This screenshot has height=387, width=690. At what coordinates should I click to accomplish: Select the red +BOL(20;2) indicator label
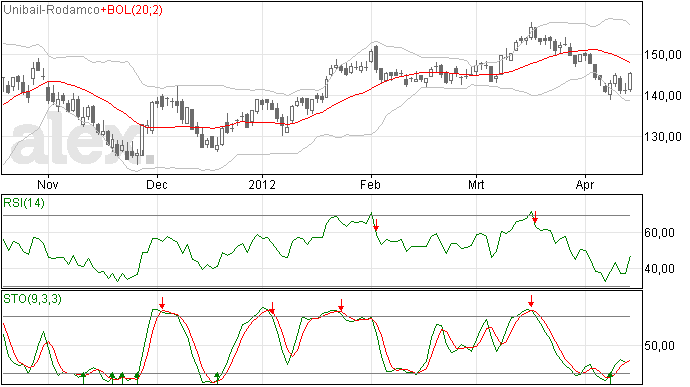click(132, 10)
